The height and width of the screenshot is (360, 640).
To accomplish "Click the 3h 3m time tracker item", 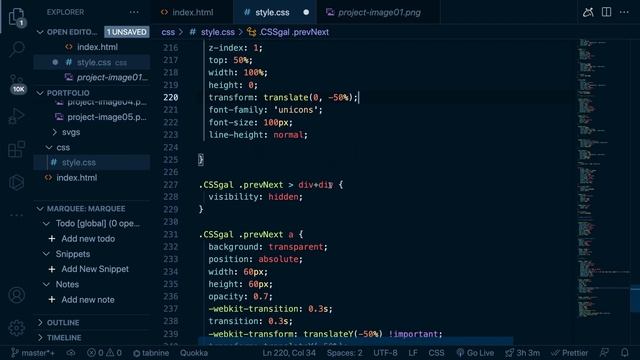I will [522, 353].
